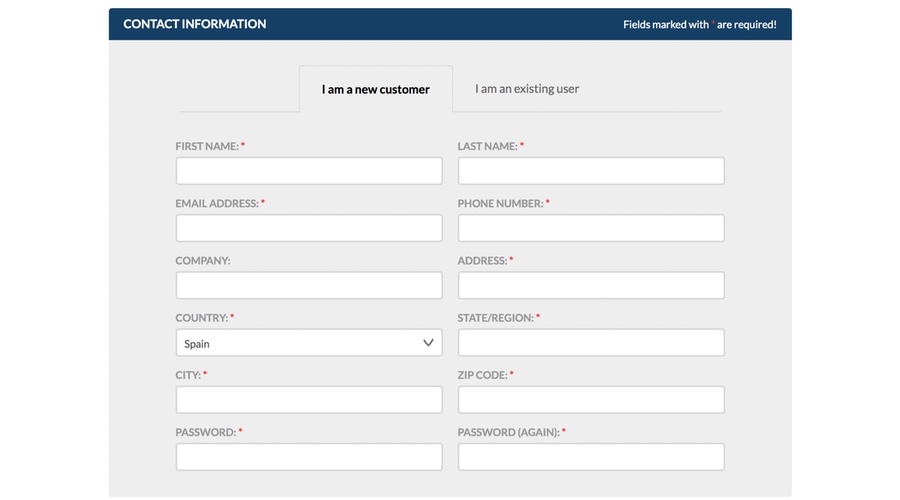Click the Country label text

[x=201, y=318]
